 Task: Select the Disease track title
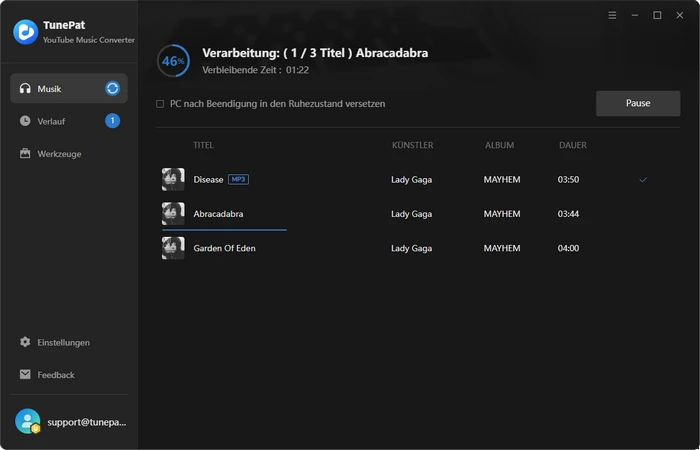click(208, 179)
